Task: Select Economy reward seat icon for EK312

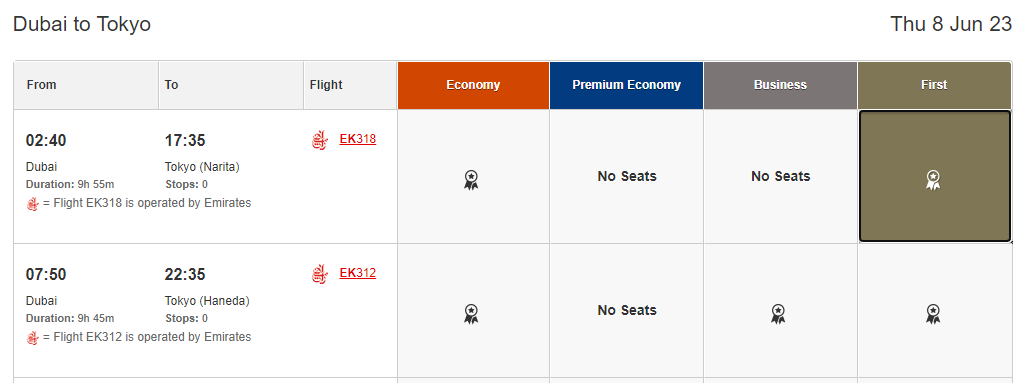Action: point(471,313)
